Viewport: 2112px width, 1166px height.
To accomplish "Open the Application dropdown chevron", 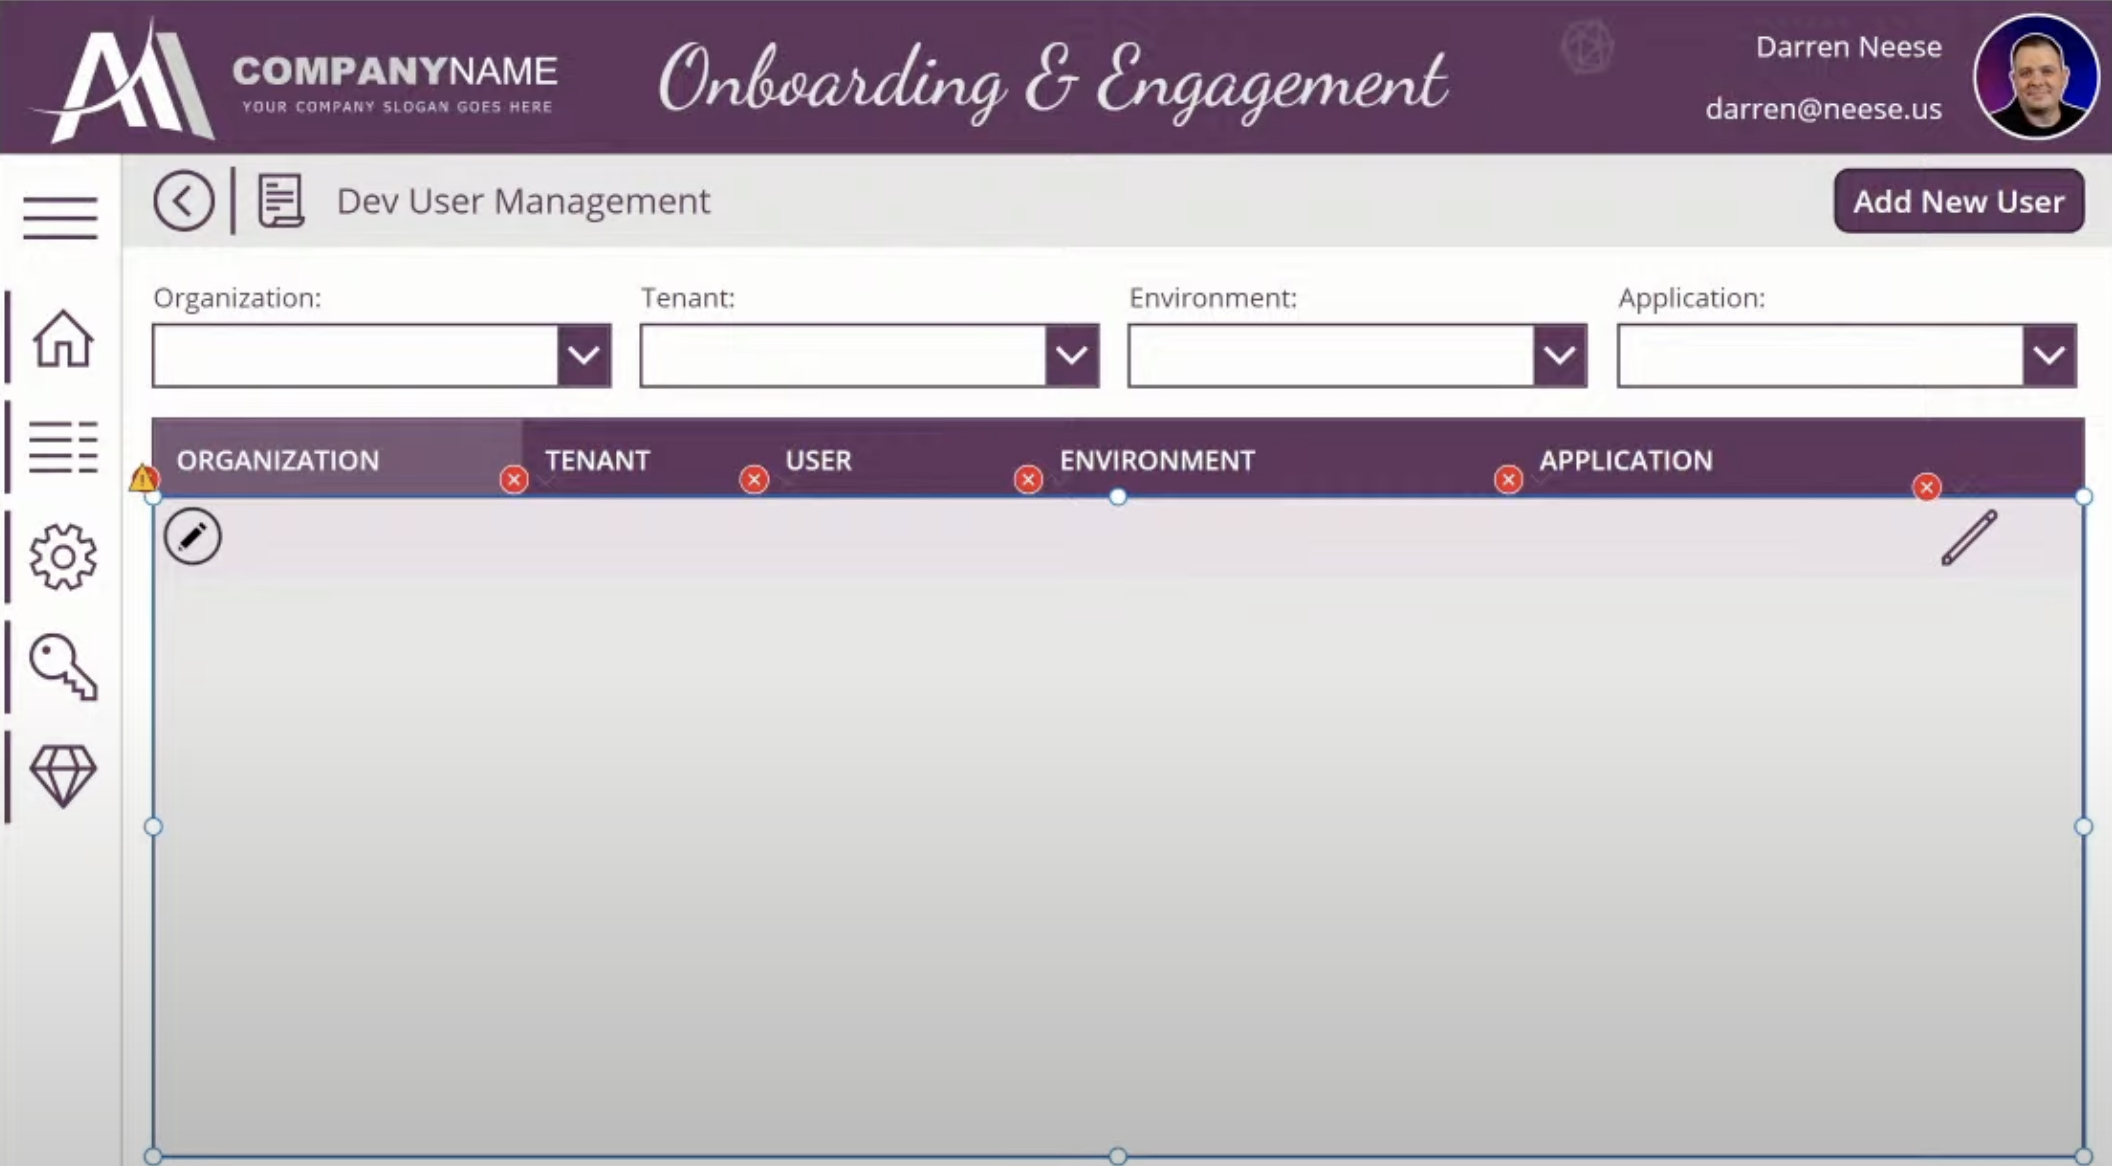I will tap(2048, 355).
